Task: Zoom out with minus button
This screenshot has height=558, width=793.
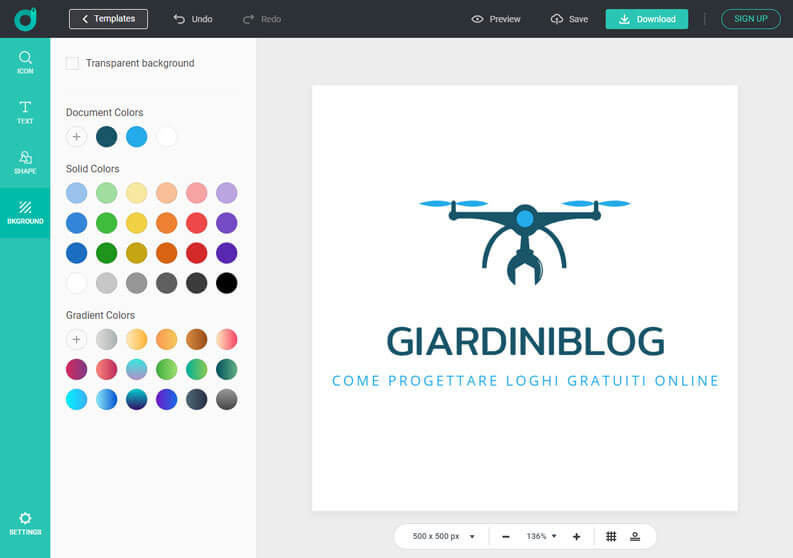Action: pyautogui.click(x=506, y=537)
